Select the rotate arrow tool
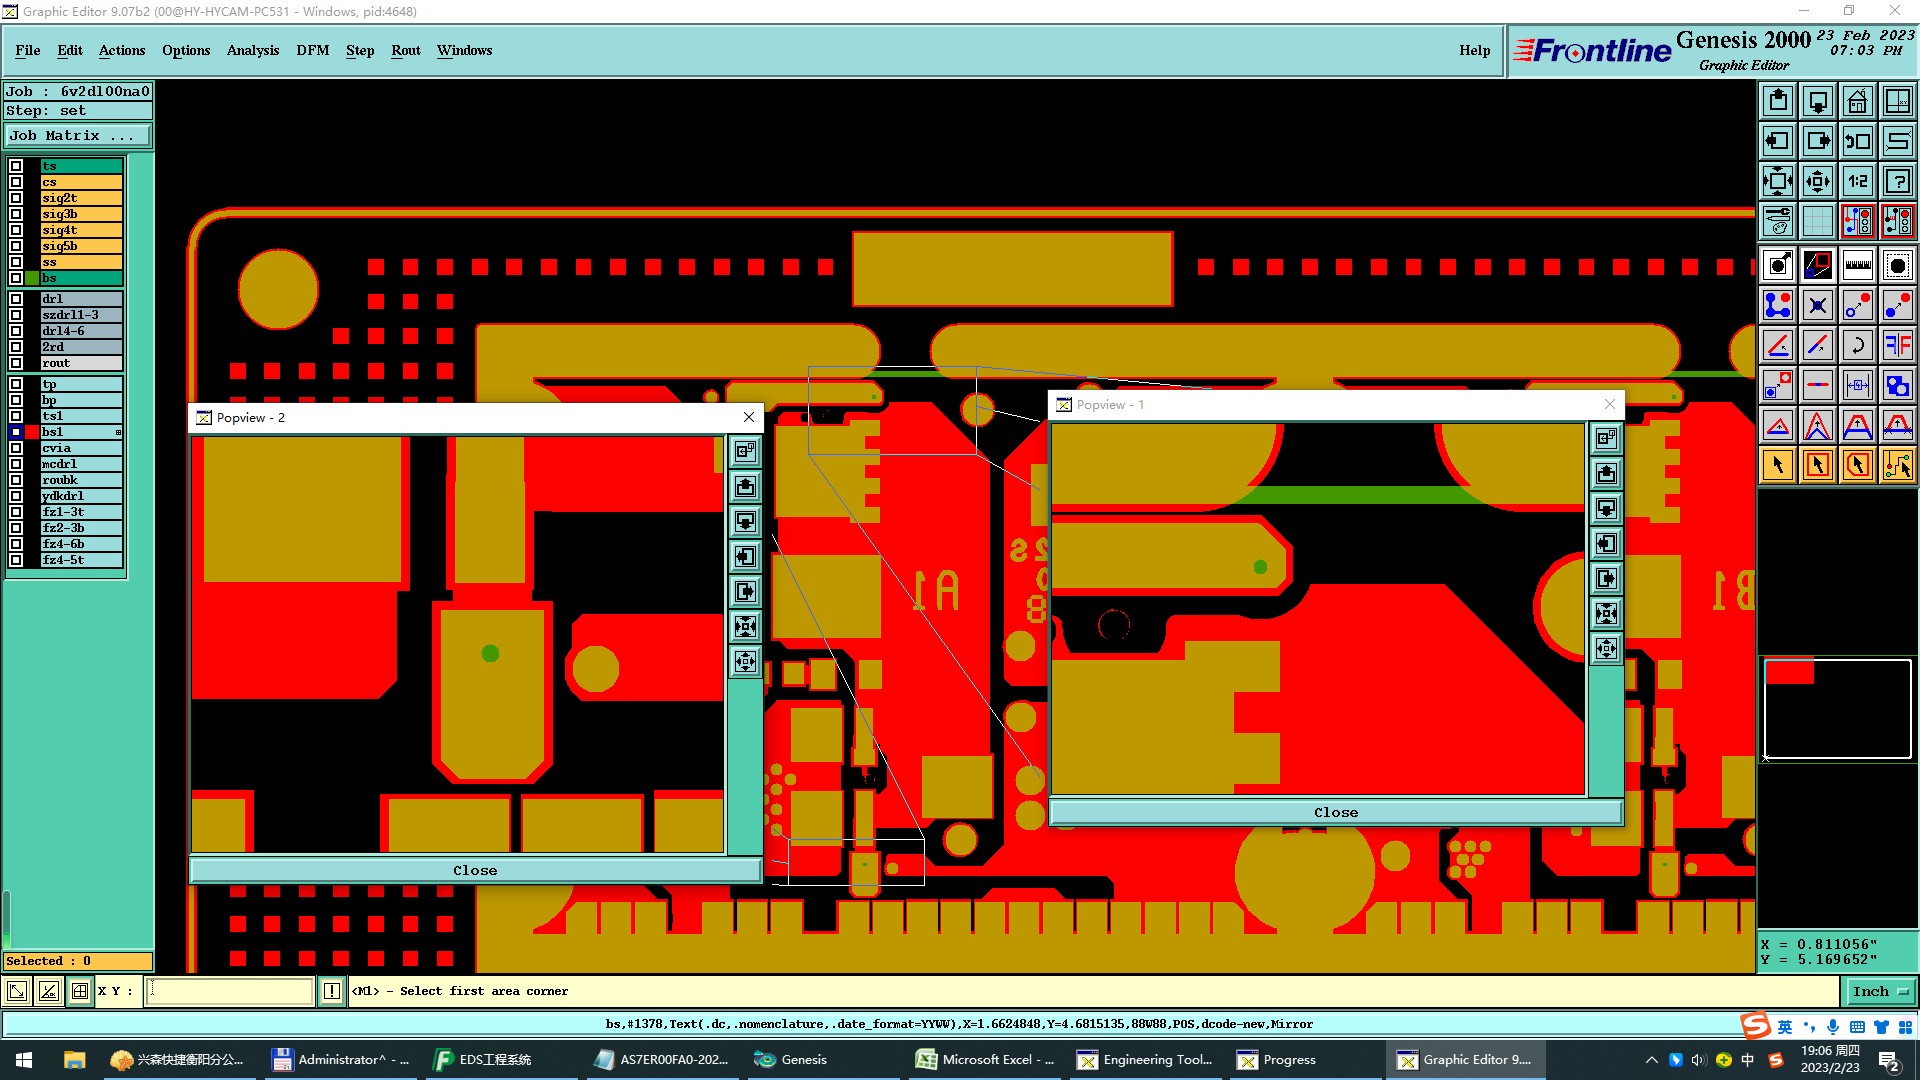 pyautogui.click(x=1857, y=345)
